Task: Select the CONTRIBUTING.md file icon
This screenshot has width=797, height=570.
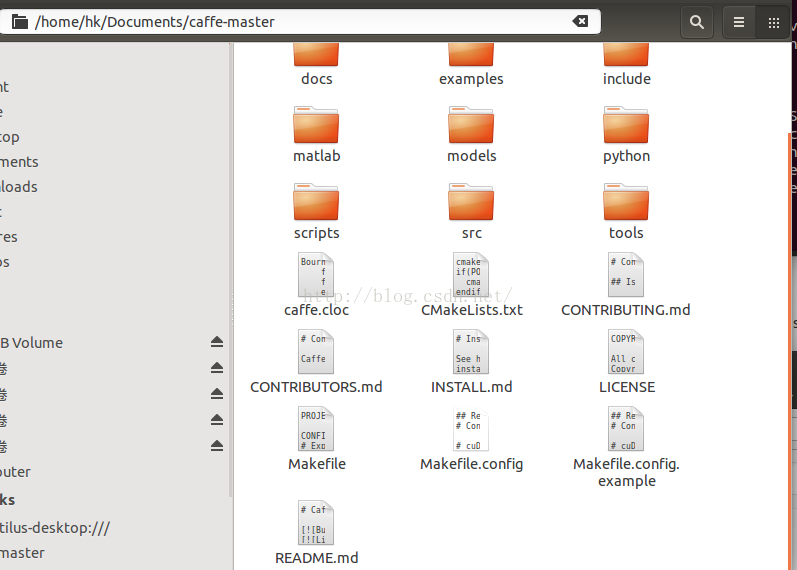Action: coord(626,275)
